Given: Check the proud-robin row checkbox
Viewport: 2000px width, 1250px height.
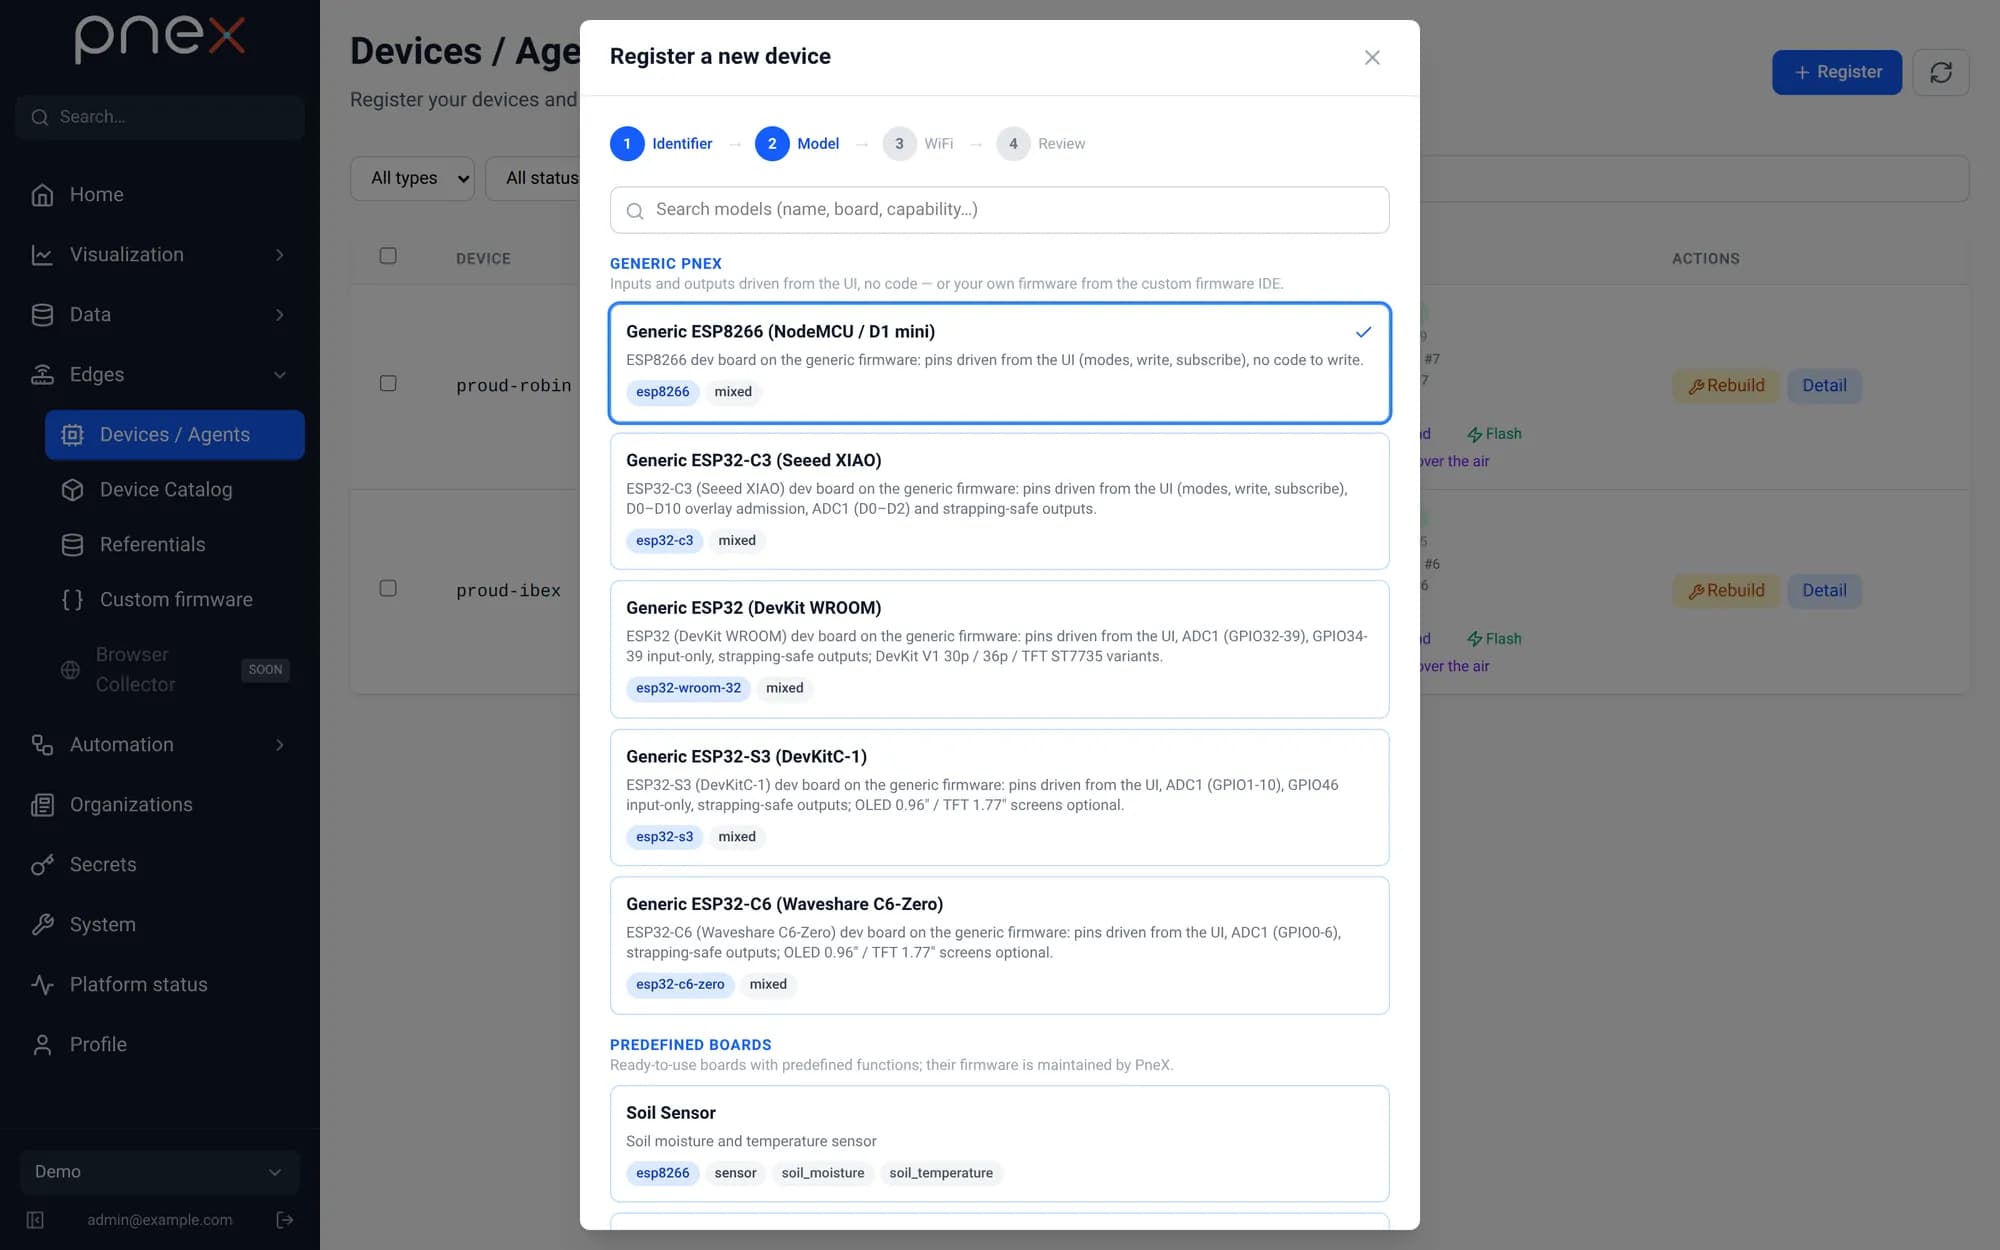Looking at the screenshot, I should click(x=388, y=383).
